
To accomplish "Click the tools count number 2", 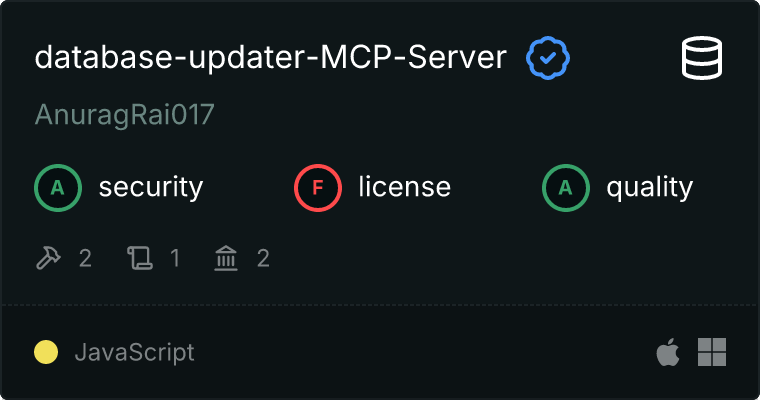I will (x=85, y=258).
